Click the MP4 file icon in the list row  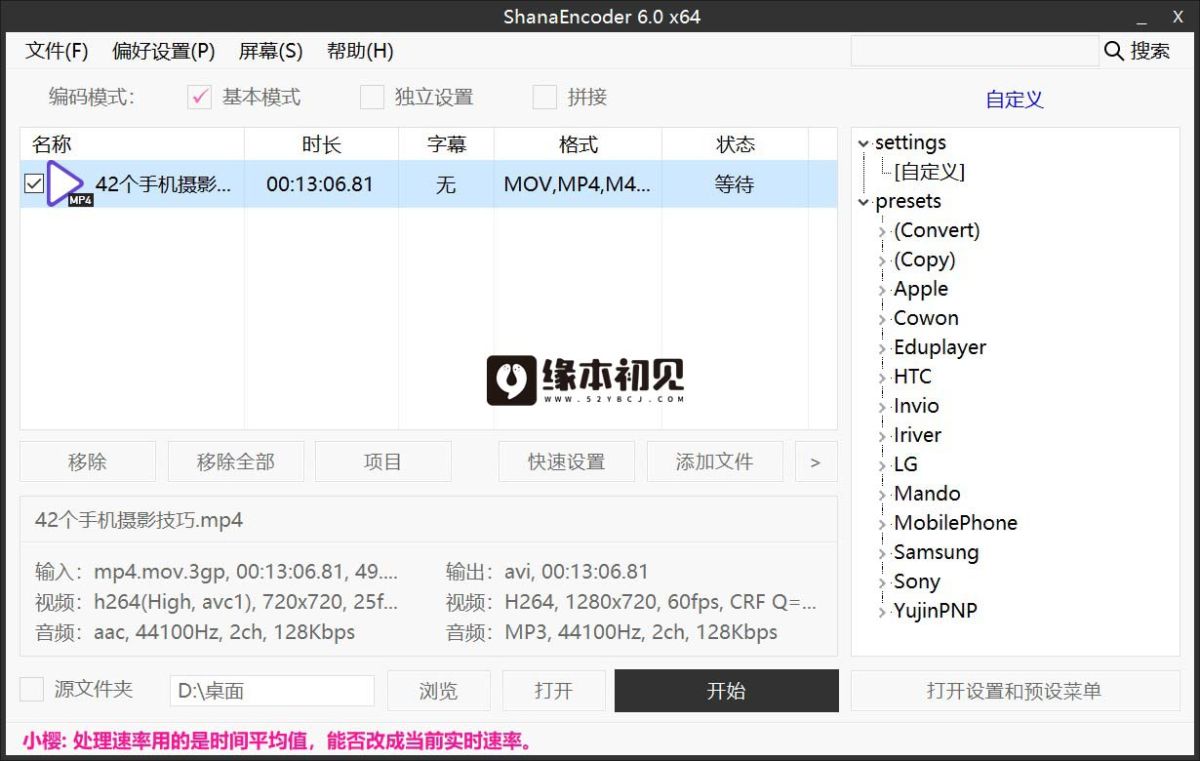tap(68, 185)
